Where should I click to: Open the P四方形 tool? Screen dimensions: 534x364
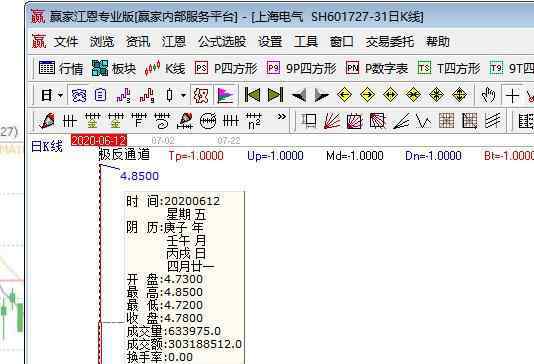point(226,68)
